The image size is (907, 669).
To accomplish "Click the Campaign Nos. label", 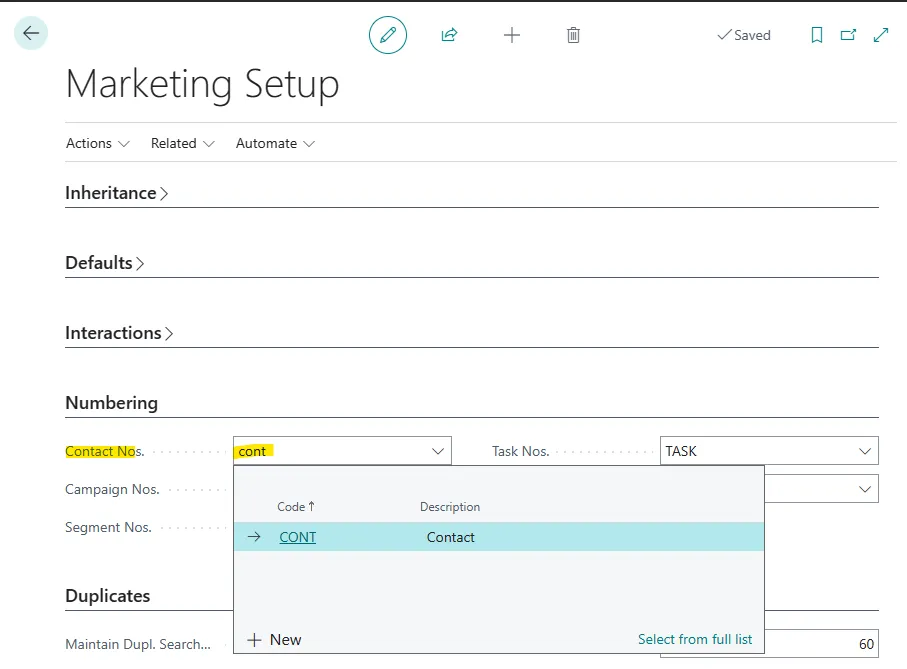I will pyautogui.click(x=112, y=489).
